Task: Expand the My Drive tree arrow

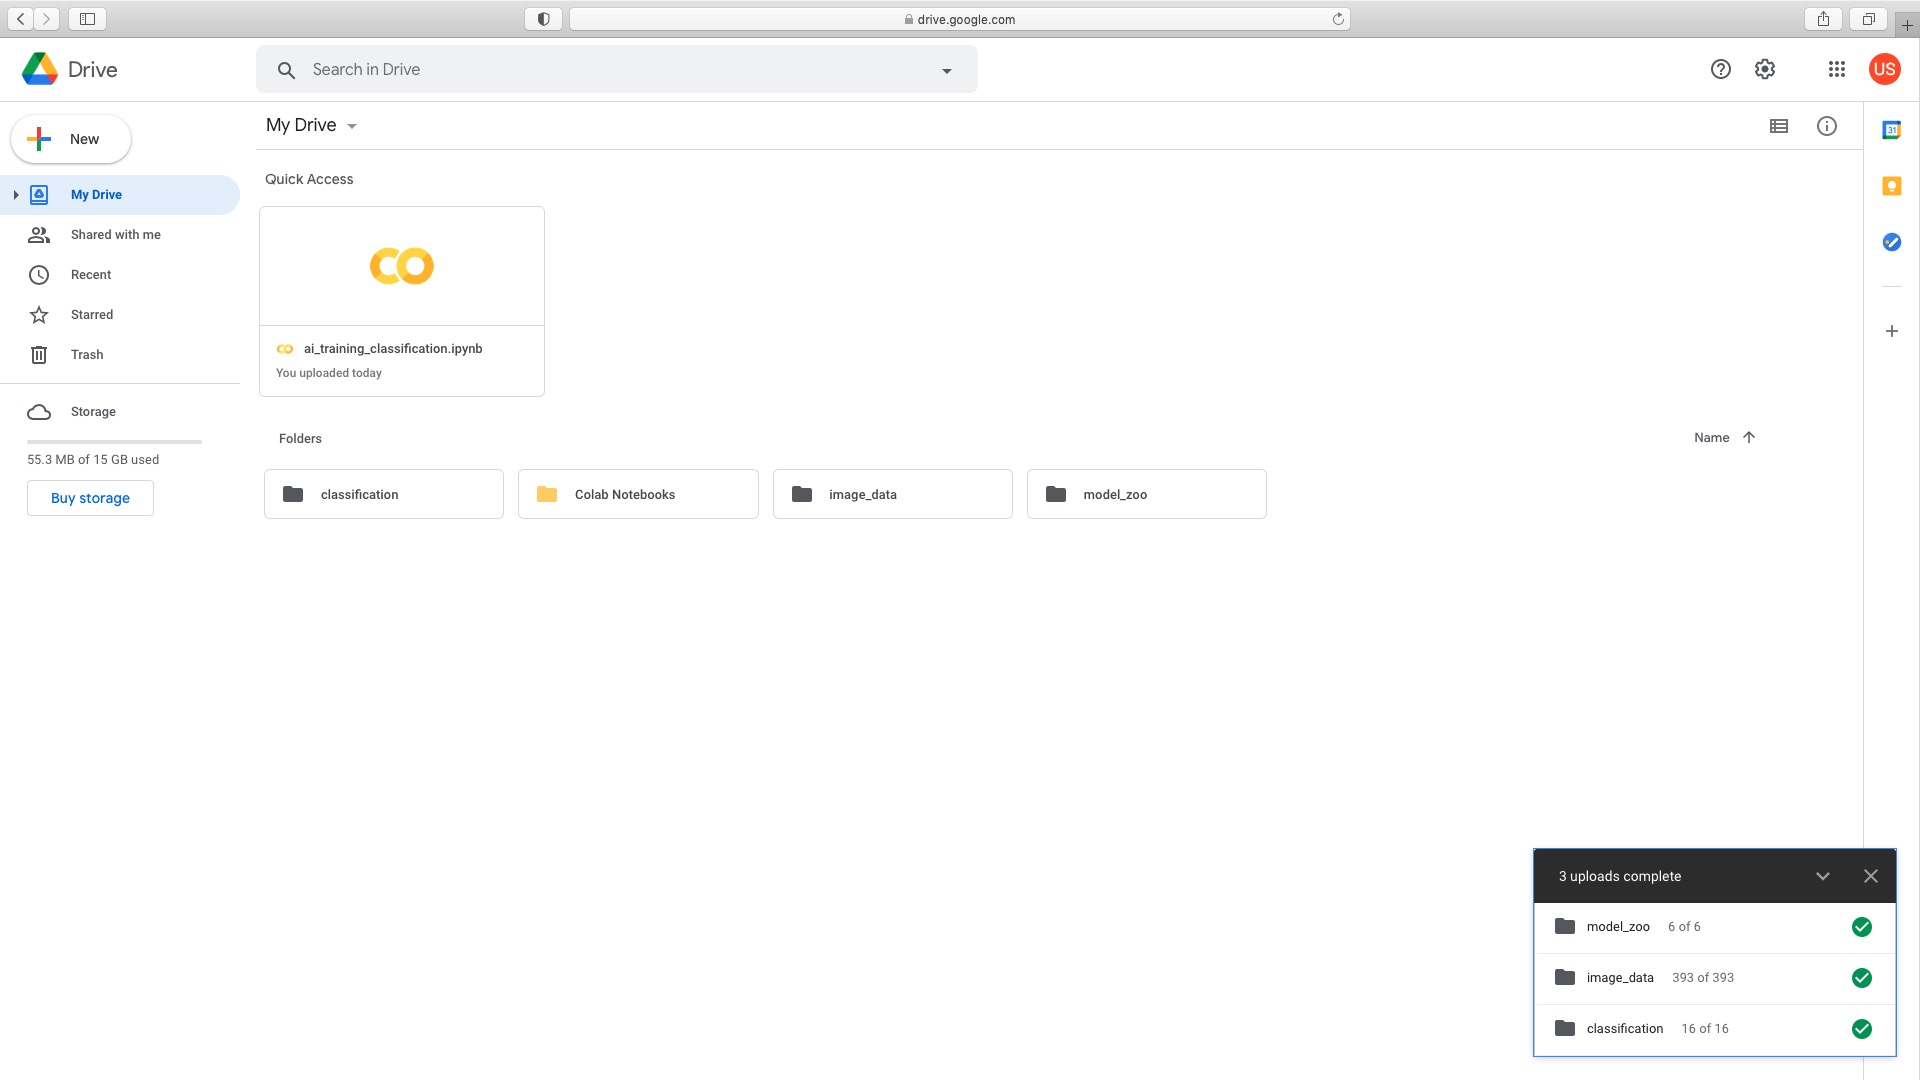Action: (x=16, y=195)
